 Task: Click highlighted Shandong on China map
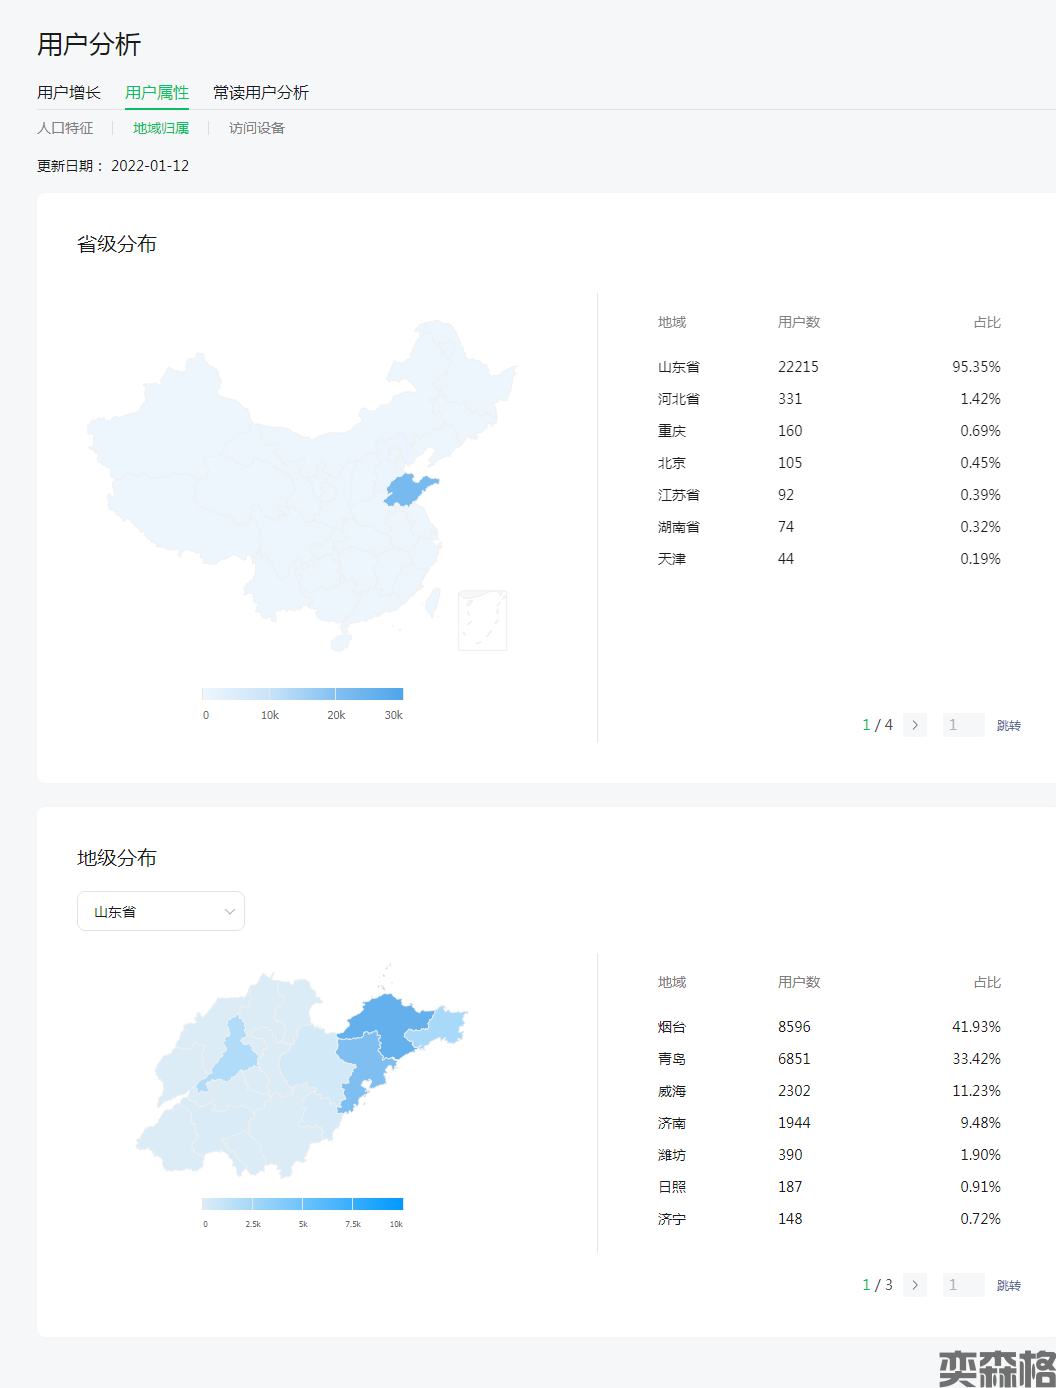tap(408, 491)
